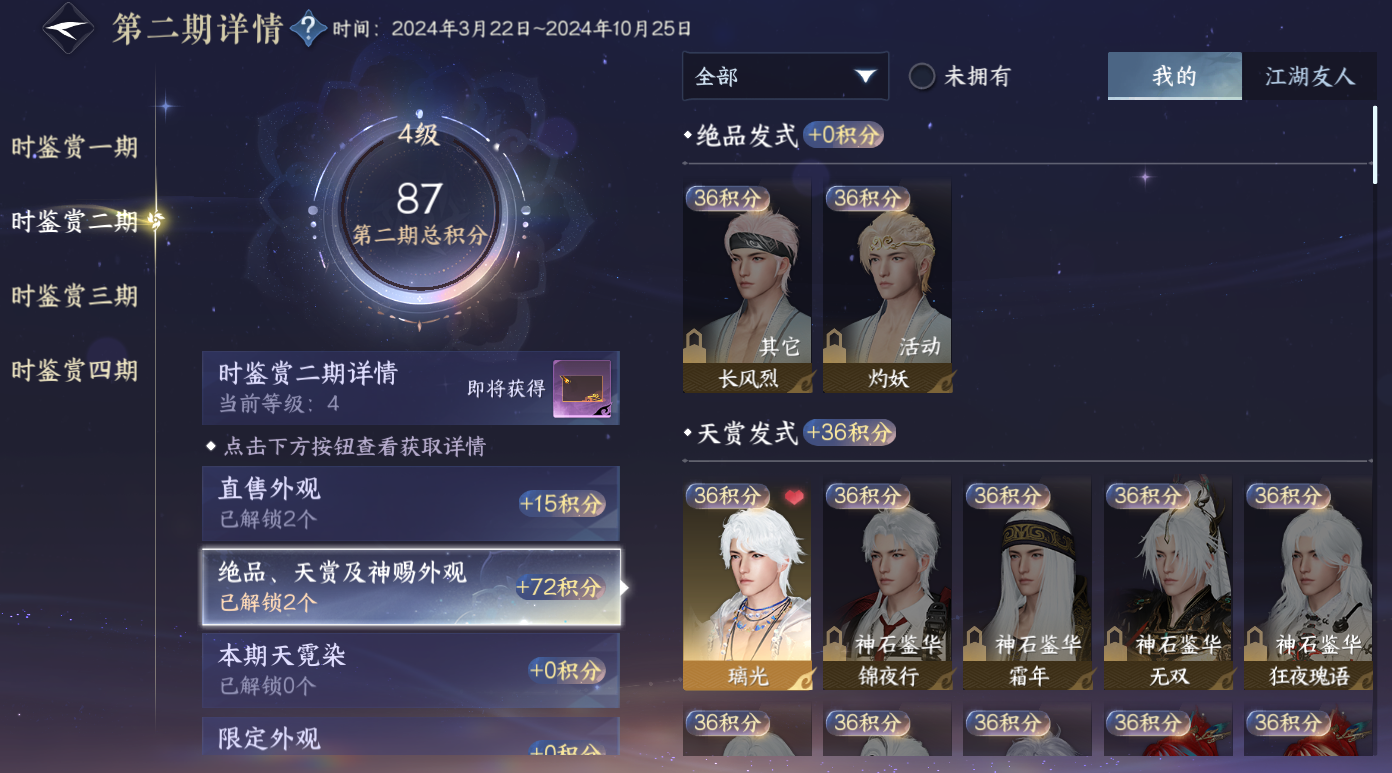Switch to the 江湖友人 tab

point(1309,76)
